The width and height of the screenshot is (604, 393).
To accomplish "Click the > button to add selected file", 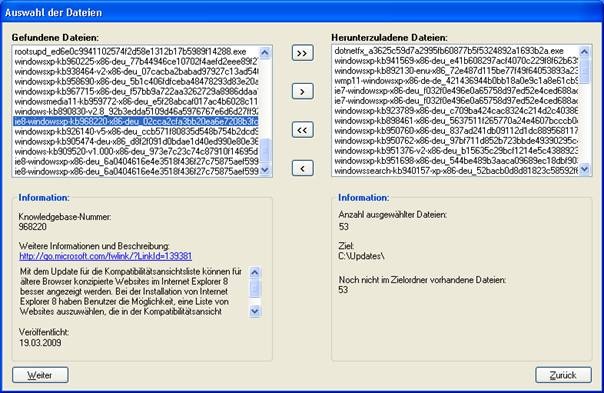I will point(302,92).
